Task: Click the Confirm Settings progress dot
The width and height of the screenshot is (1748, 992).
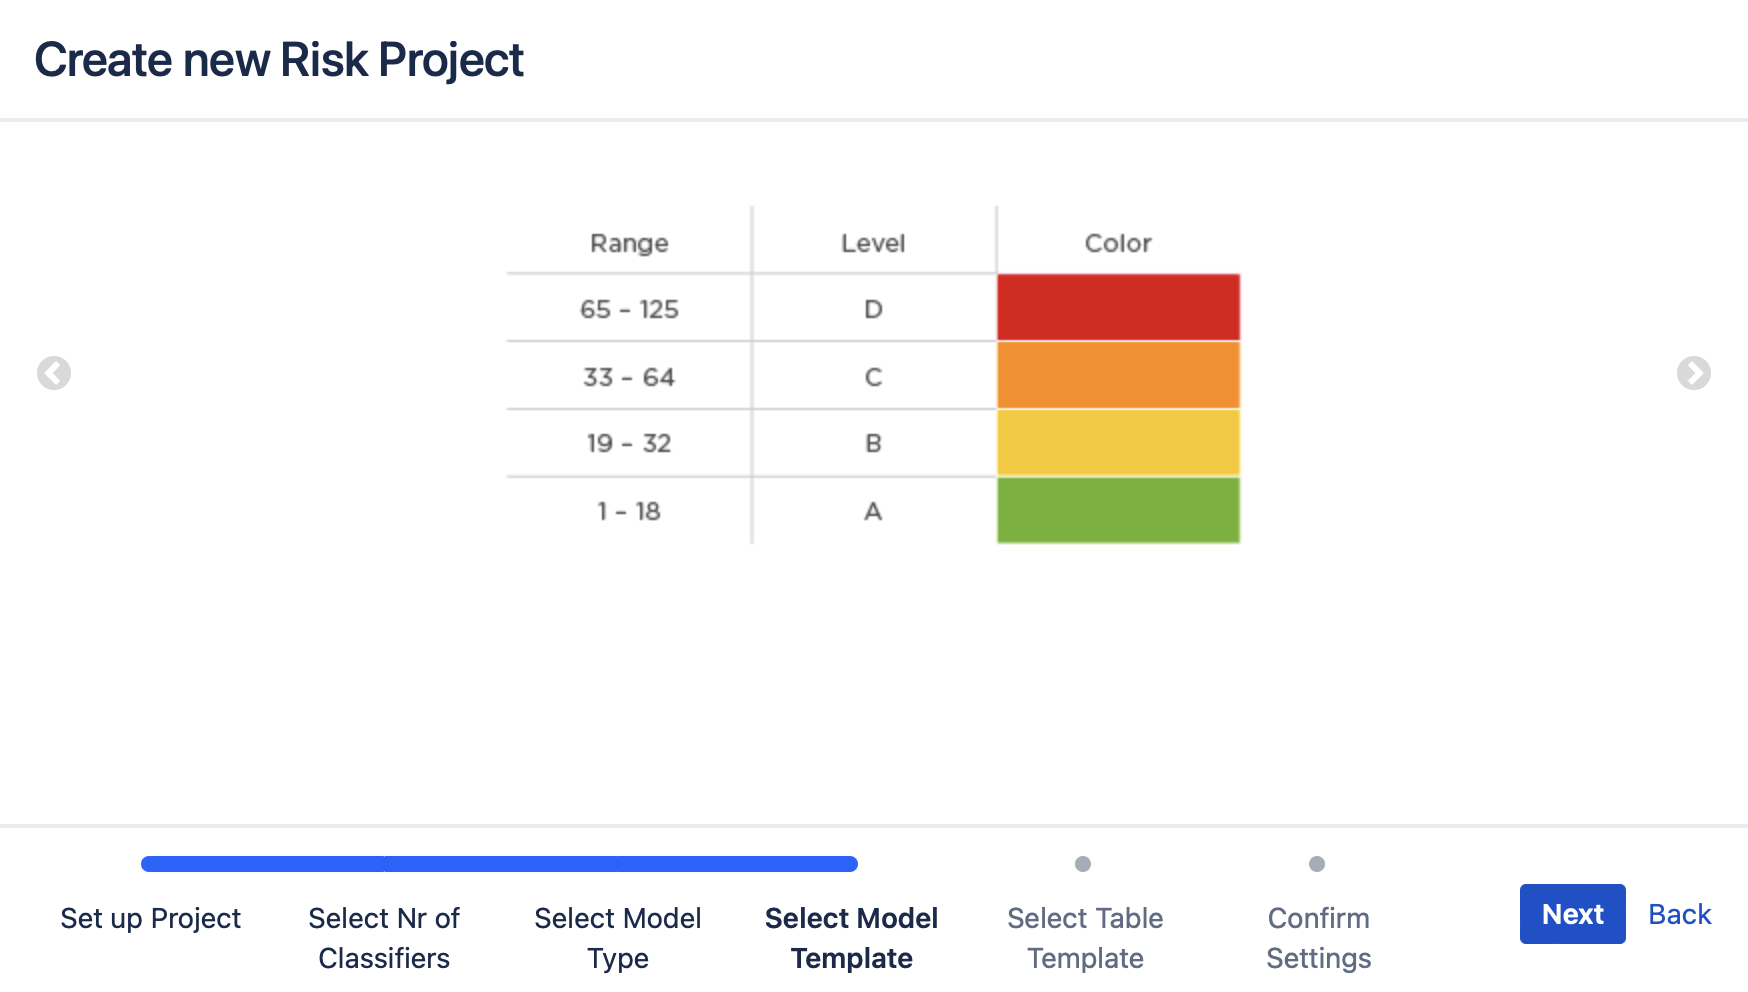Action: tap(1317, 864)
